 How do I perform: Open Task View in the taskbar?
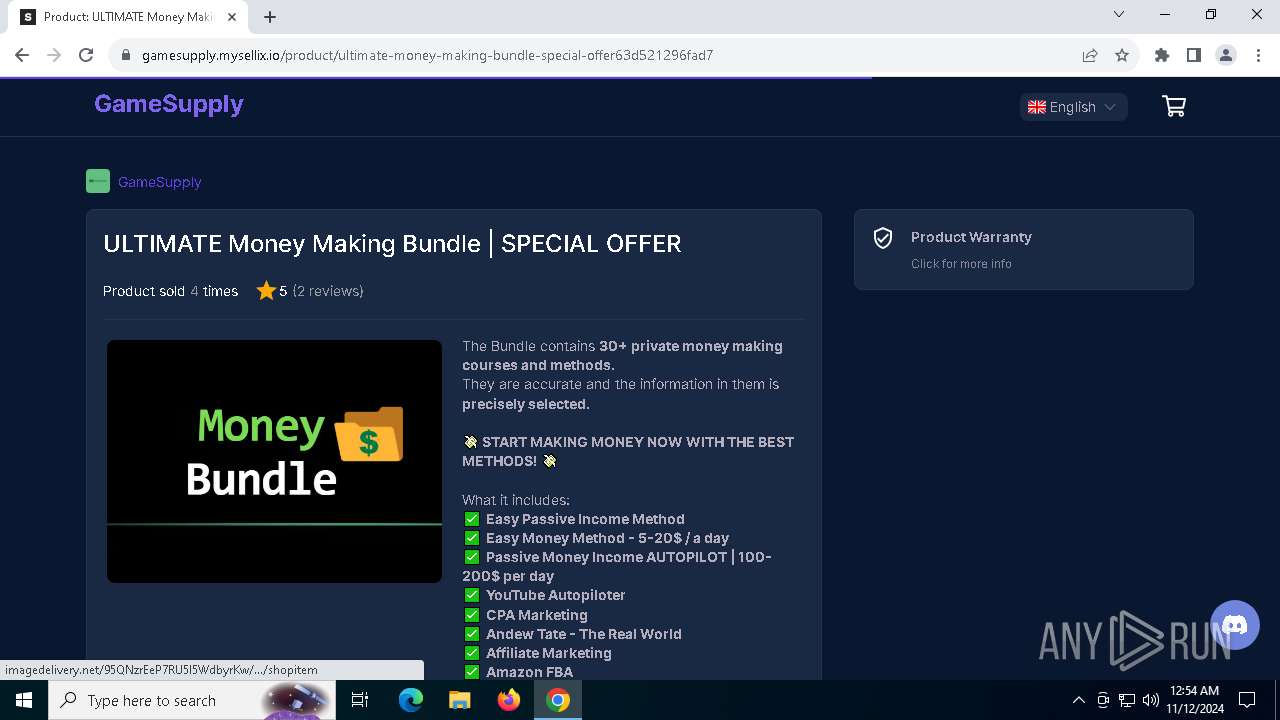[x=360, y=700]
